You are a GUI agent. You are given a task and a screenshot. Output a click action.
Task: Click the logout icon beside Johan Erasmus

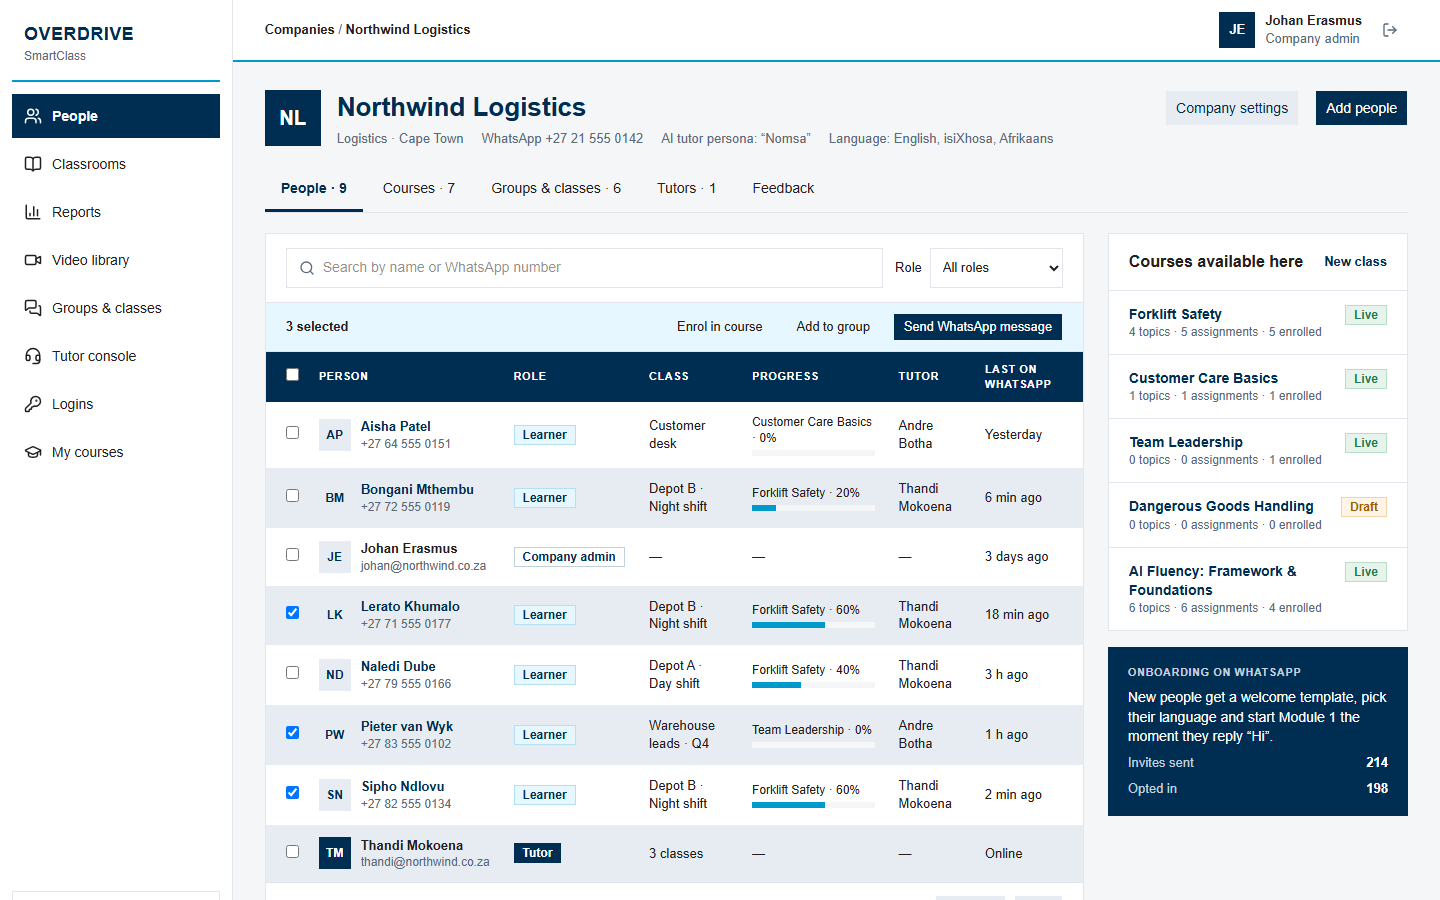click(x=1390, y=30)
